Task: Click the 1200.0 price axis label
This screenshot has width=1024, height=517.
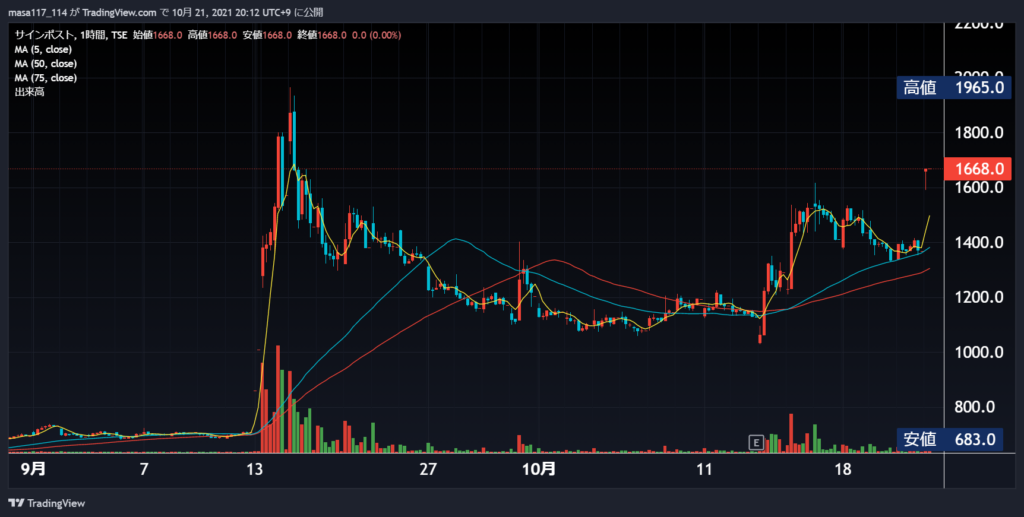Action: point(979,298)
